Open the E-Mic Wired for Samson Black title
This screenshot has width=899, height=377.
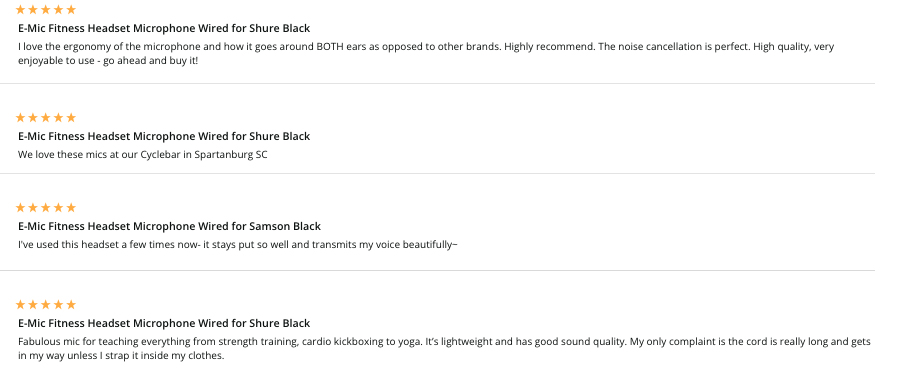click(x=169, y=226)
